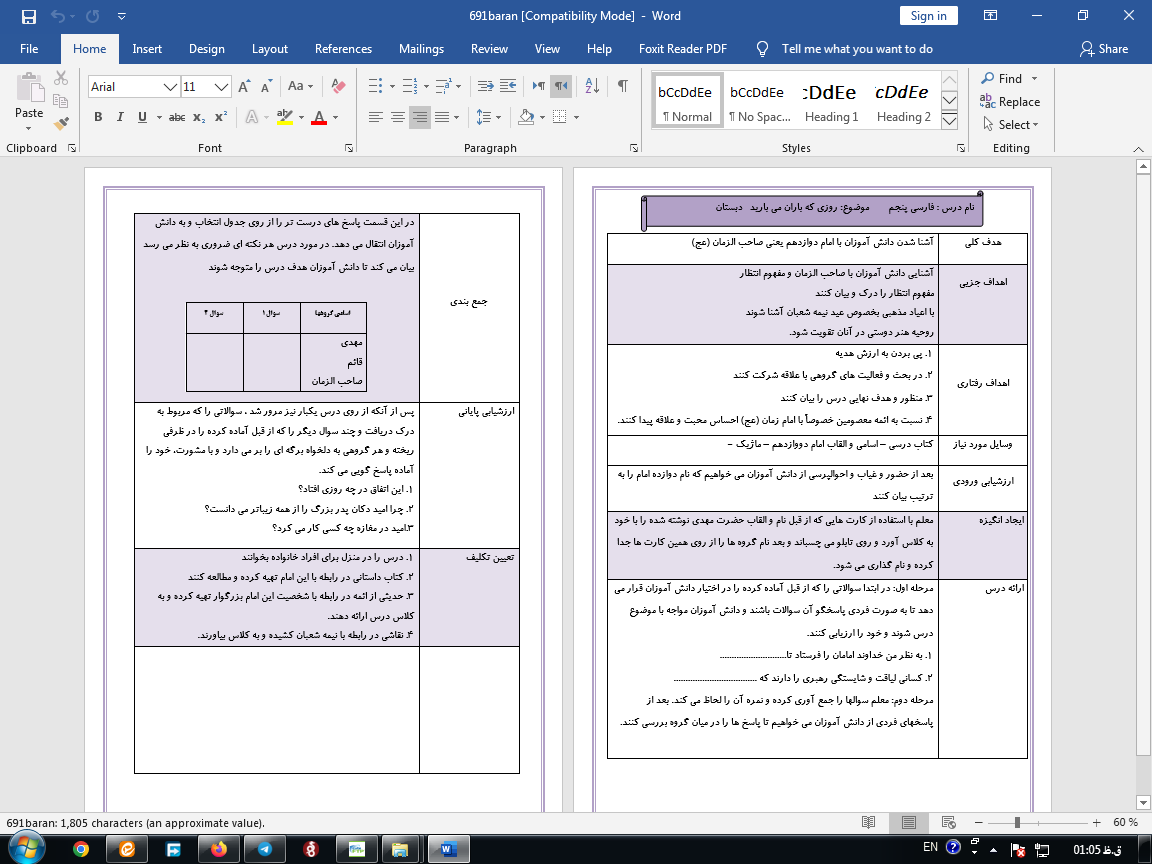The height and width of the screenshot is (864, 1152).
Task: Increase indent of the paragraph
Action: 510,86
